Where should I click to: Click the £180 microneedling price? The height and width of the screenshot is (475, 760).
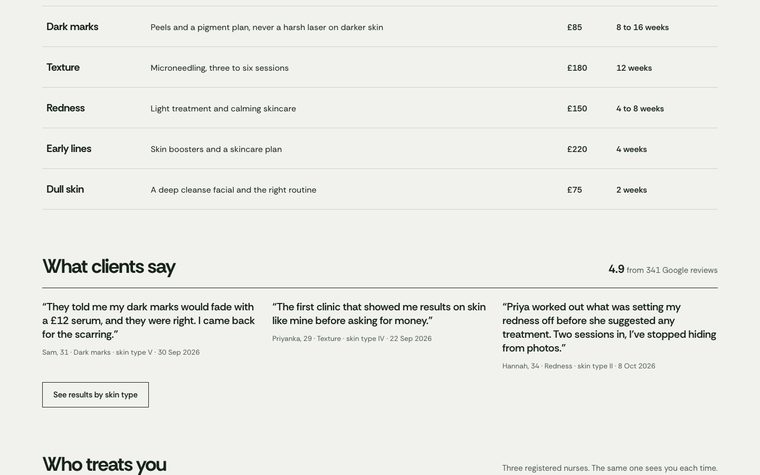tap(577, 68)
